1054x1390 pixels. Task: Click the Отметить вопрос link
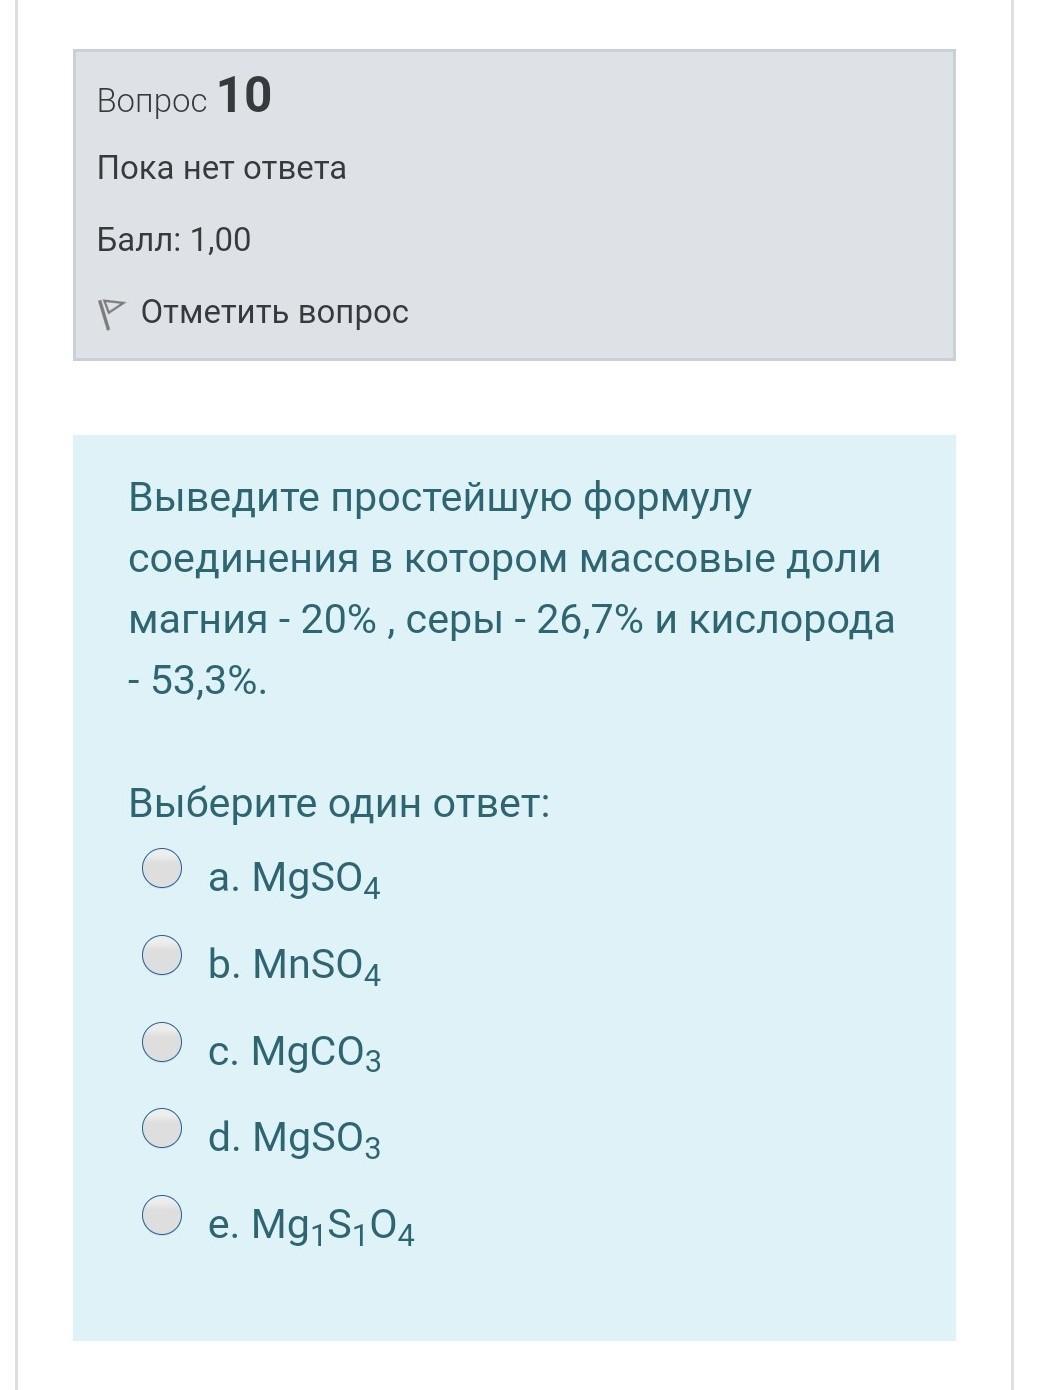274,312
